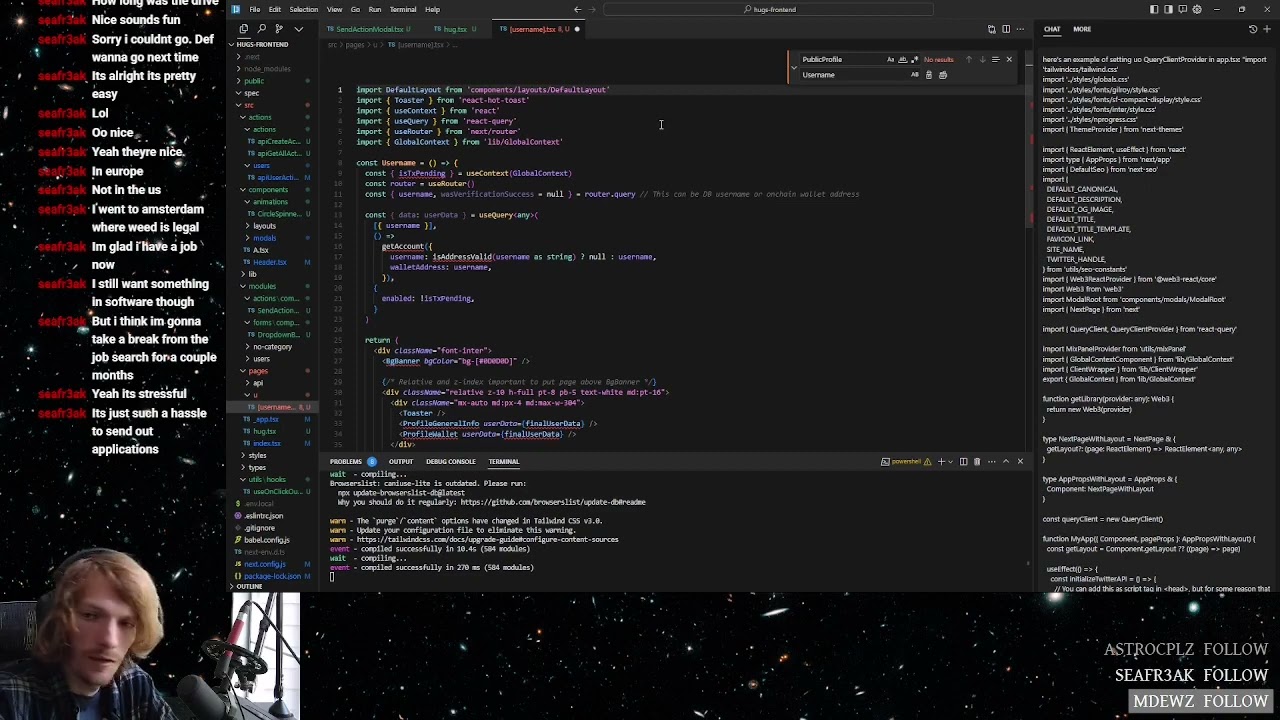1280x720 pixels.
Task: Go forward with navigation arrow
Action: [594, 9]
